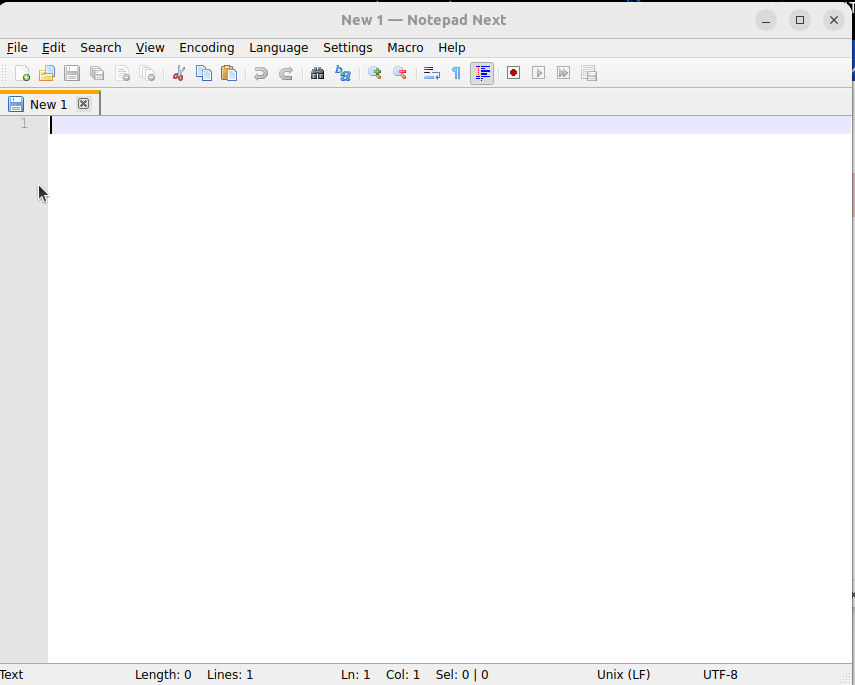This screenshot has height=685, width=855.
Task: Open the Language menu
Action: [x=279, y=48]
